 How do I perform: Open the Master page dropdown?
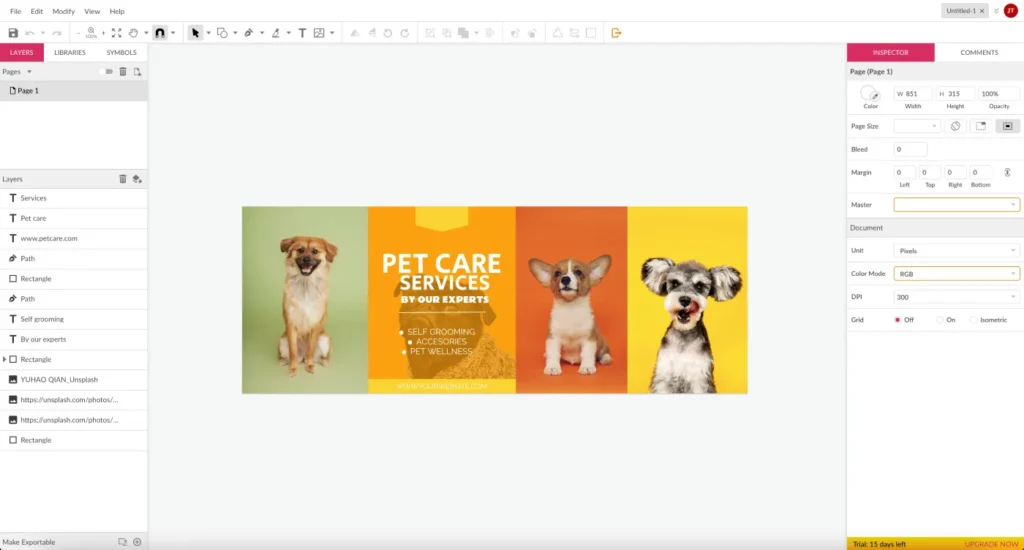coord(956,204)
